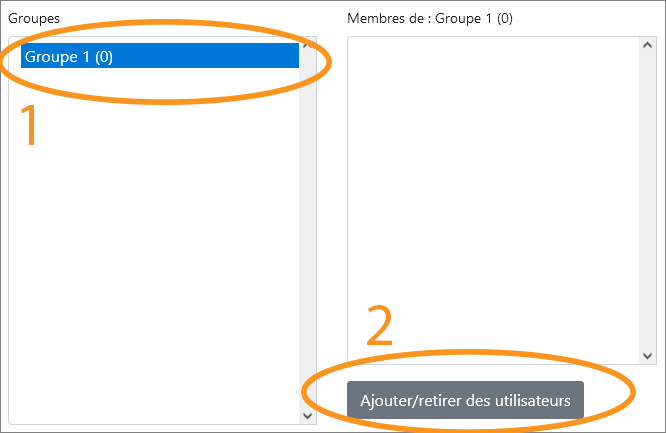666x433 pixels.
Task: Click the down arrow of the Groupes list scrollbar
Action: (308, 416)
